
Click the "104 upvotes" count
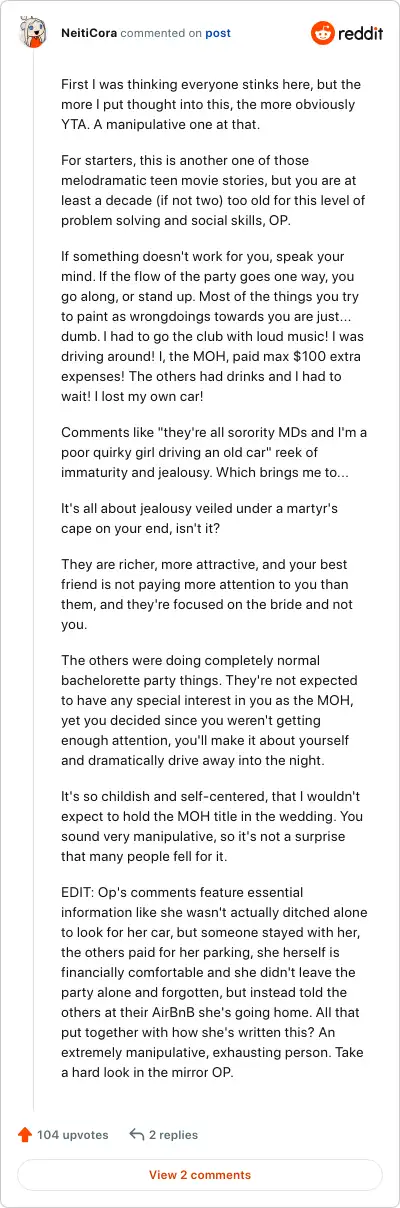tap(72, 1135)
